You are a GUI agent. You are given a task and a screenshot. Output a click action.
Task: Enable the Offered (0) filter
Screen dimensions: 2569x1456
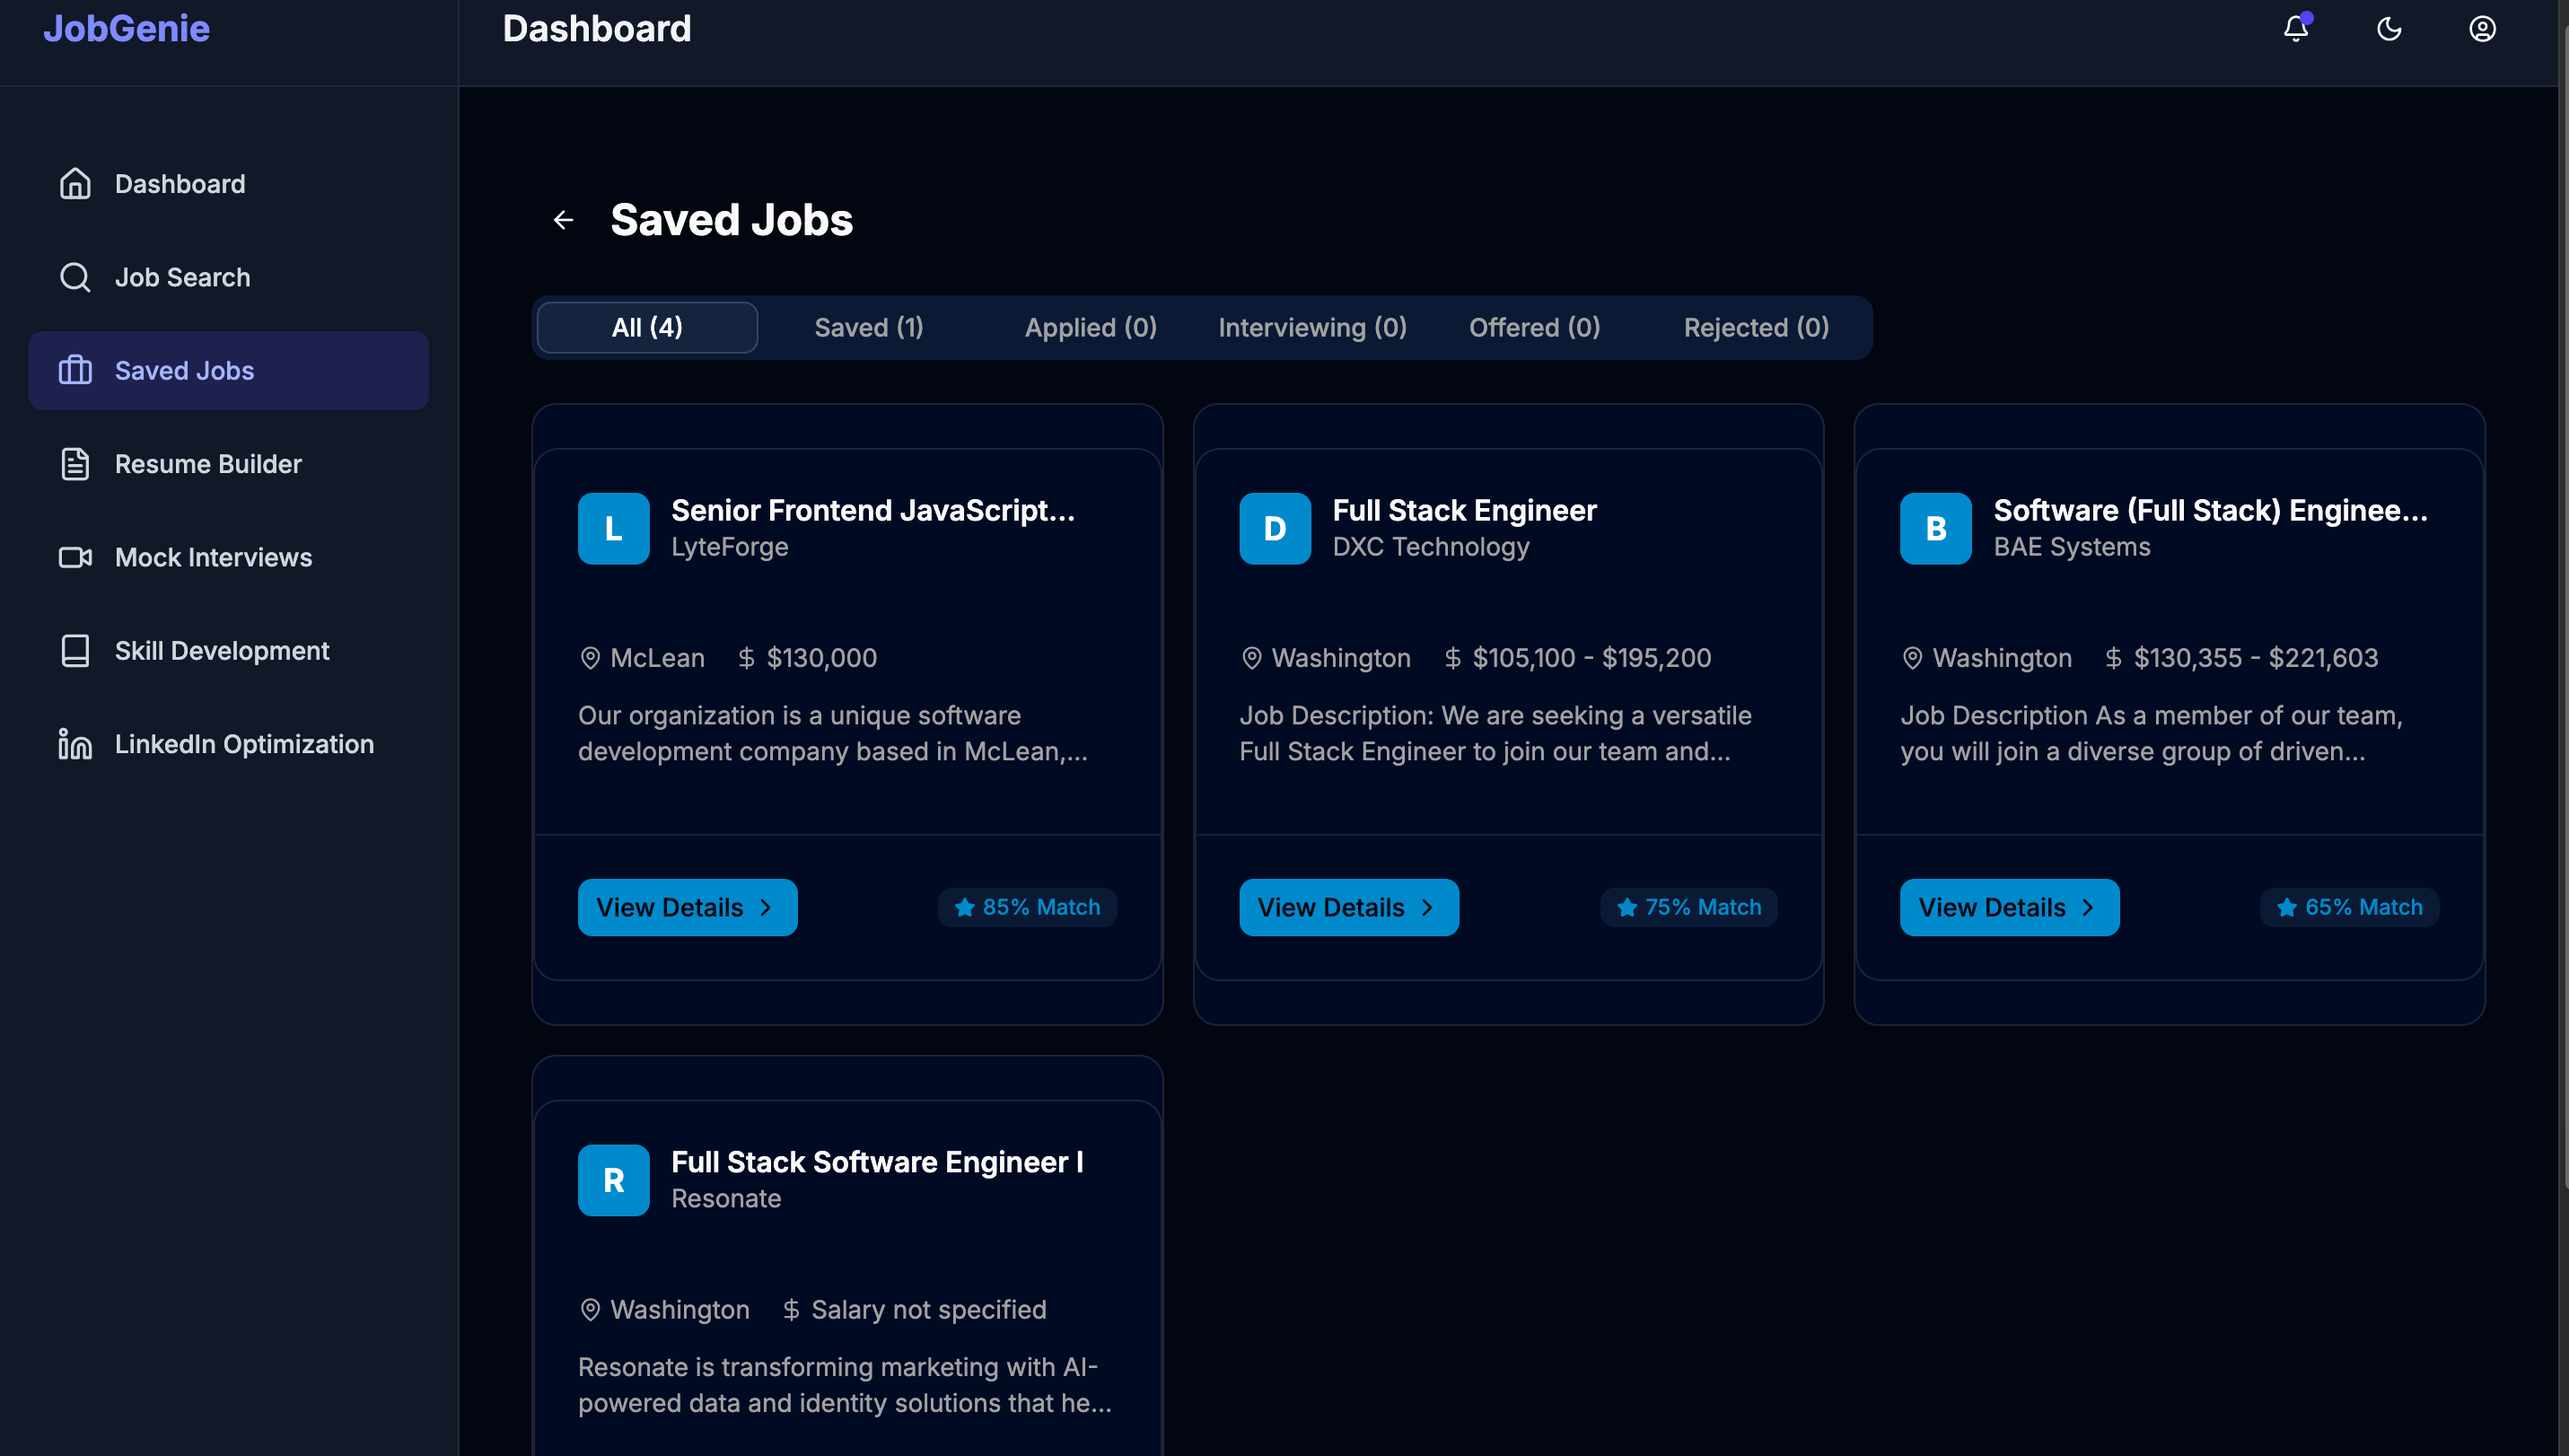(1535, 327)
